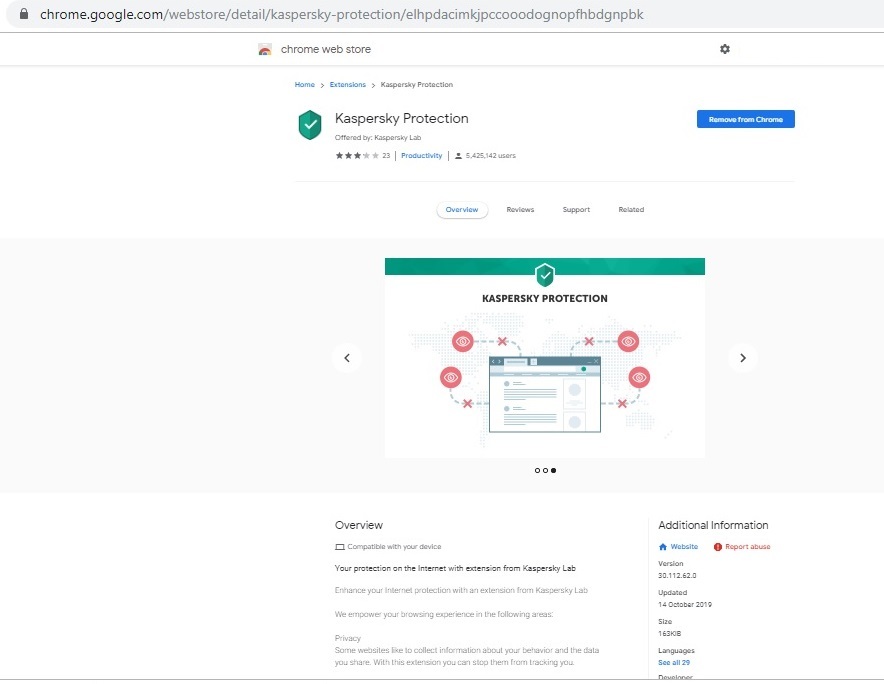This screenshot has width=884, height=684.
Task: Click the Kaspersky Protection breadcrumb text
Action: click(x=417, y=85)
